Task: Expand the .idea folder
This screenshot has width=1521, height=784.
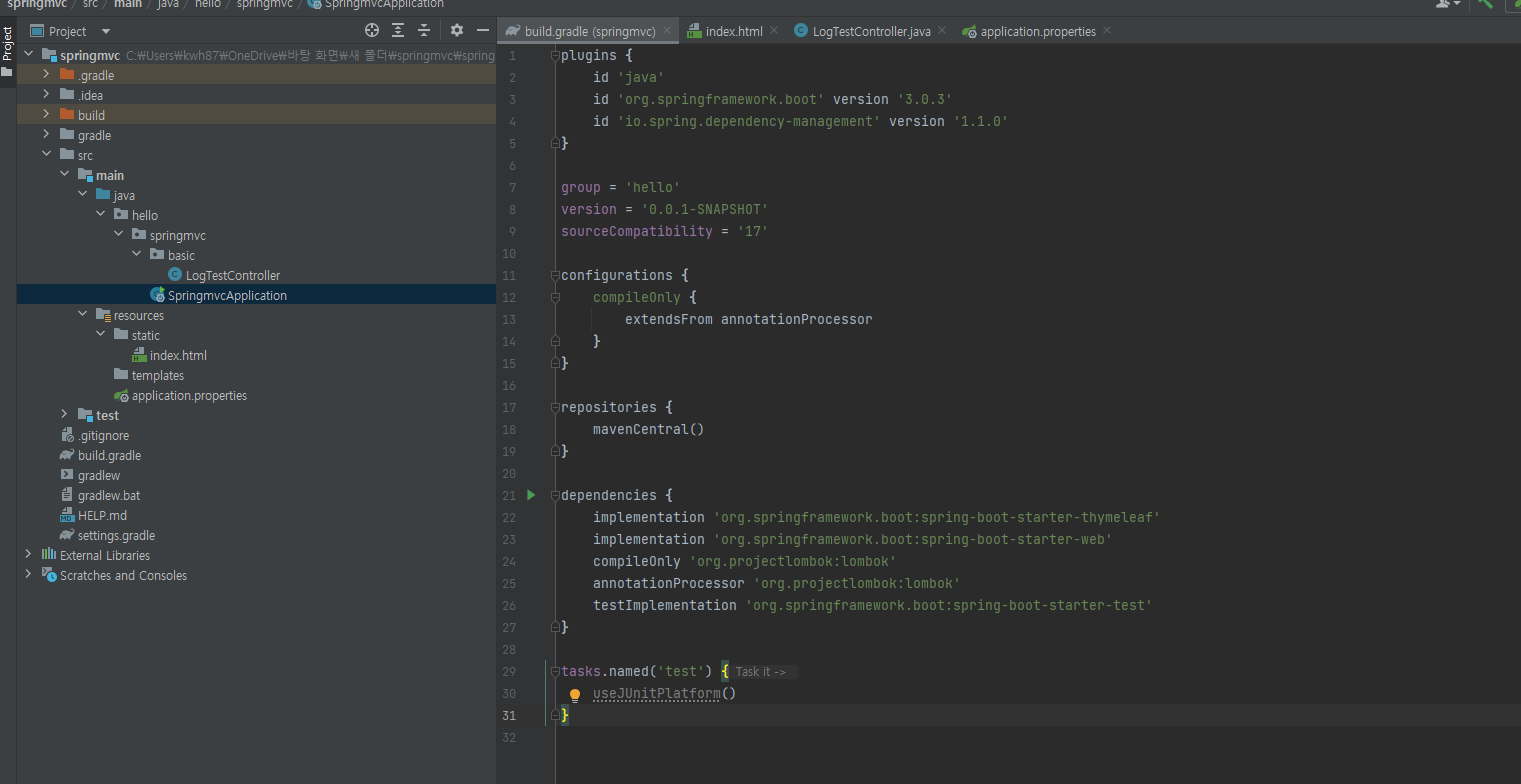Action: (46, 95)
